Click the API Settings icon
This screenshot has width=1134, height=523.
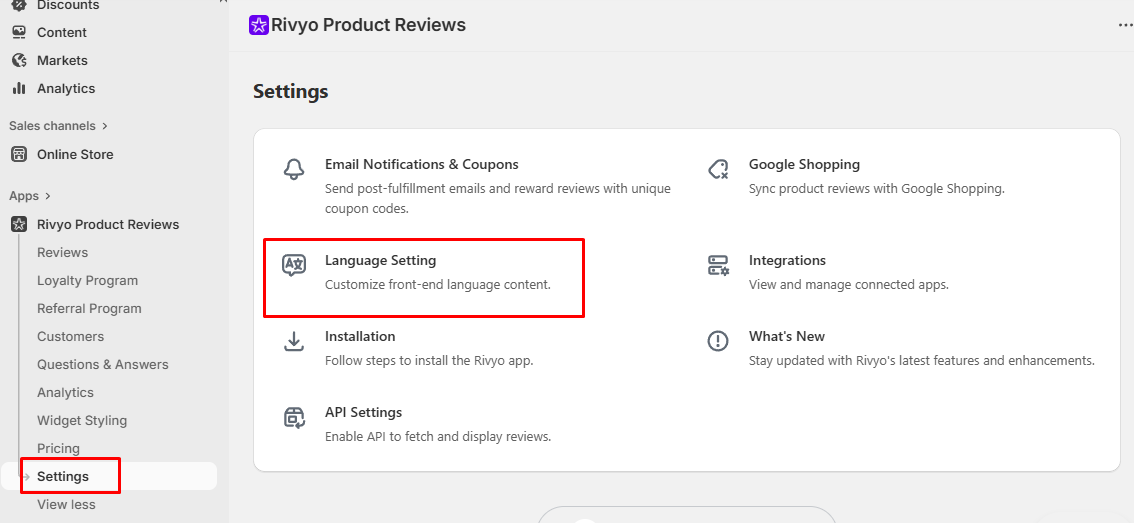pos(294,418)
